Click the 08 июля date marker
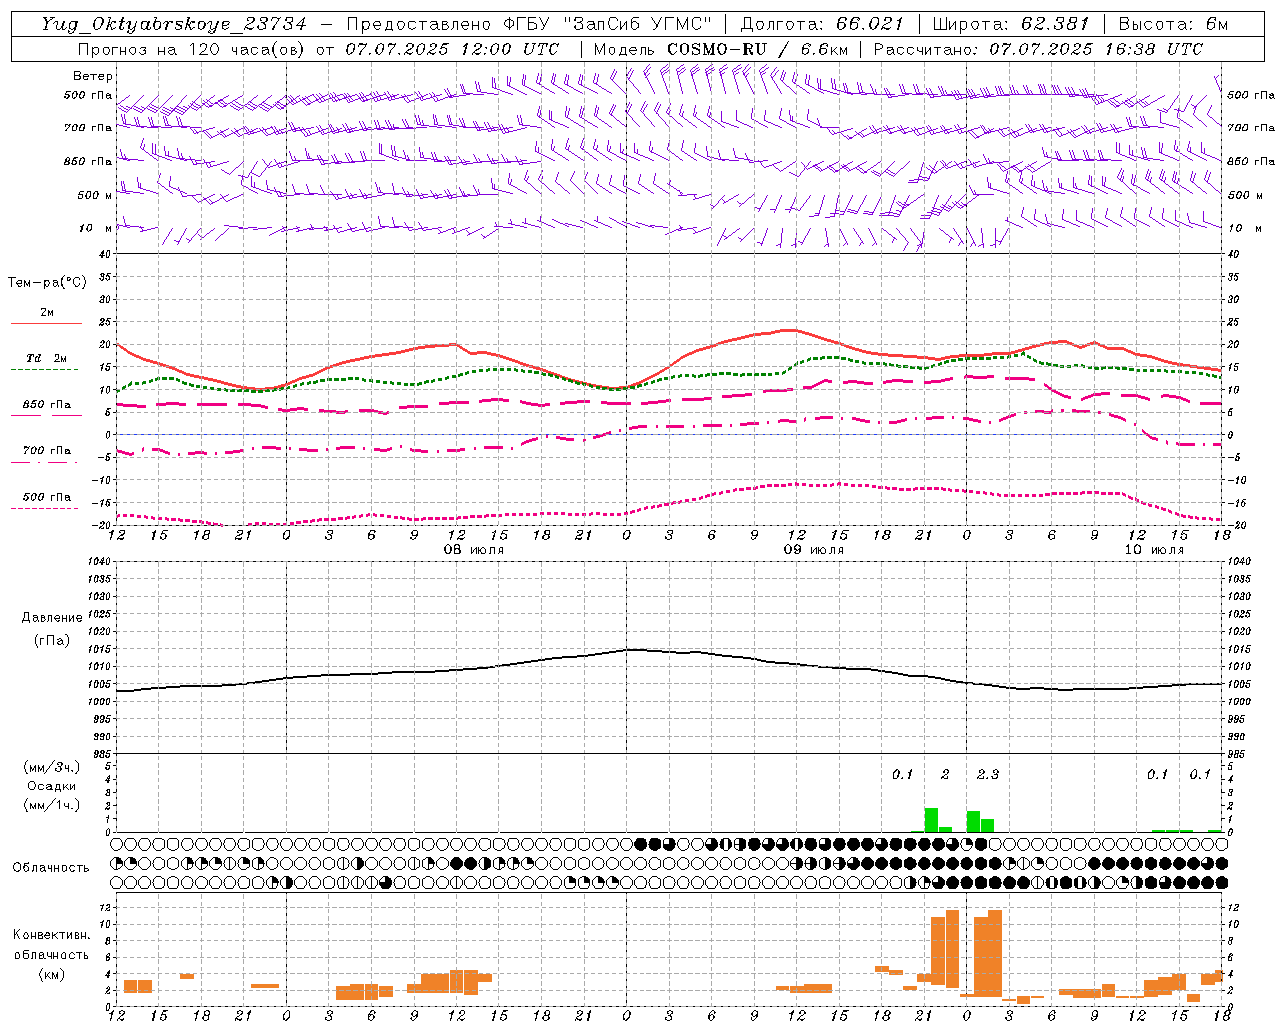This screenshot has height=1024, width=1280. [x=474, y=550]
